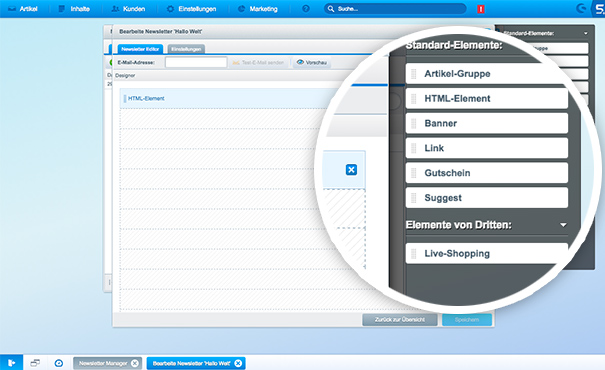The height and width of the screenshot is (370, 605).
Task: Click drag handle of Link element
Action: pos(414,148)
